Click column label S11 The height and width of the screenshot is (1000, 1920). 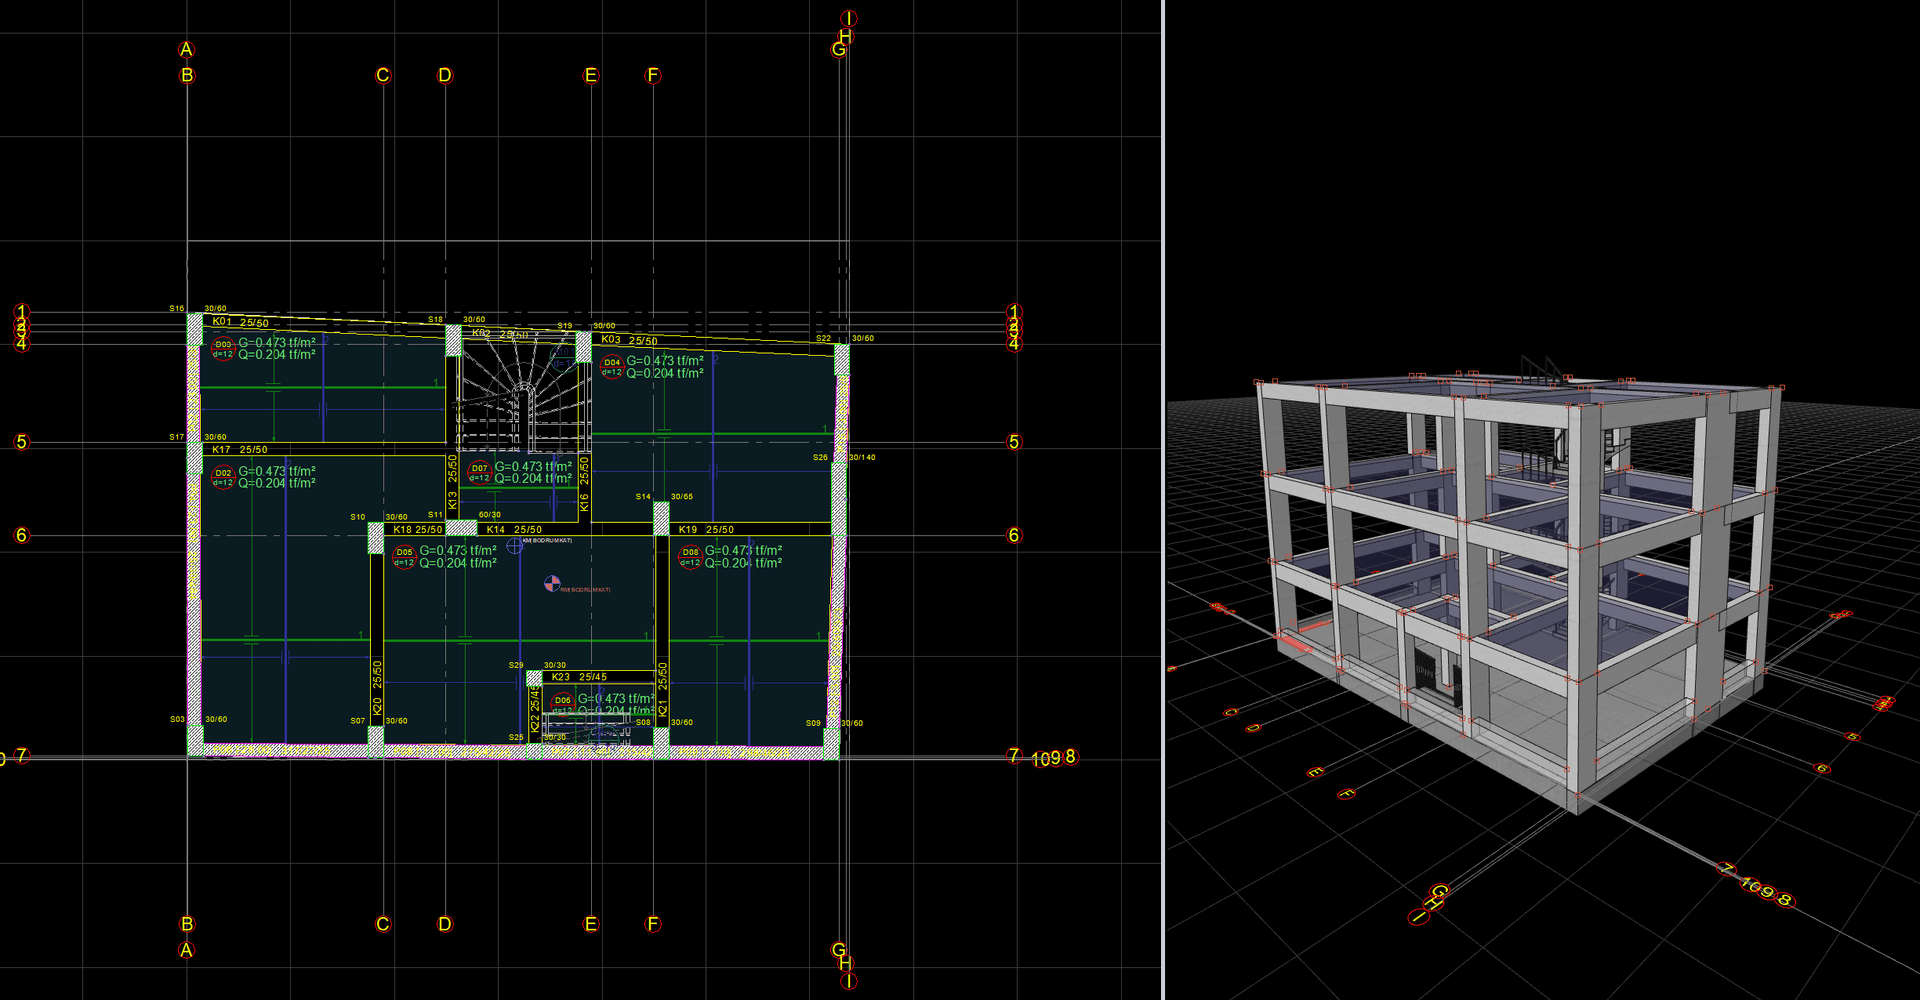[x=435, y=515]
